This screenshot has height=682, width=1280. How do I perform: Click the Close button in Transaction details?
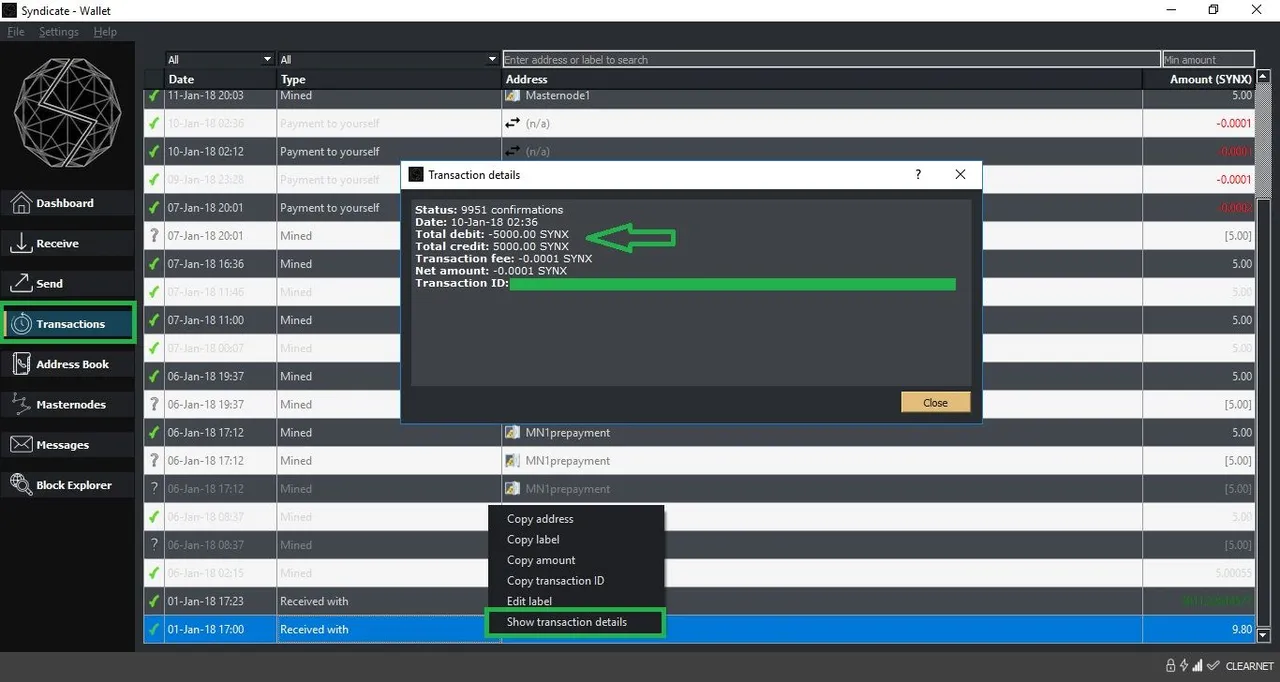tap(935, 402)
